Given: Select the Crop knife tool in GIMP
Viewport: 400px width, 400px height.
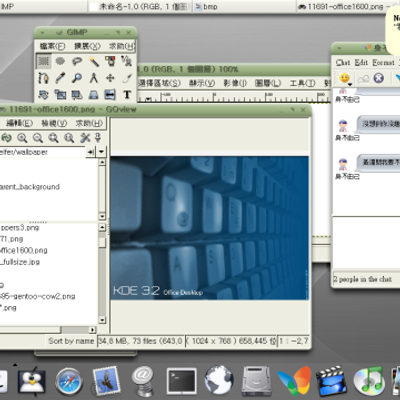Looking at the screenshot, I should click(127, 78).
